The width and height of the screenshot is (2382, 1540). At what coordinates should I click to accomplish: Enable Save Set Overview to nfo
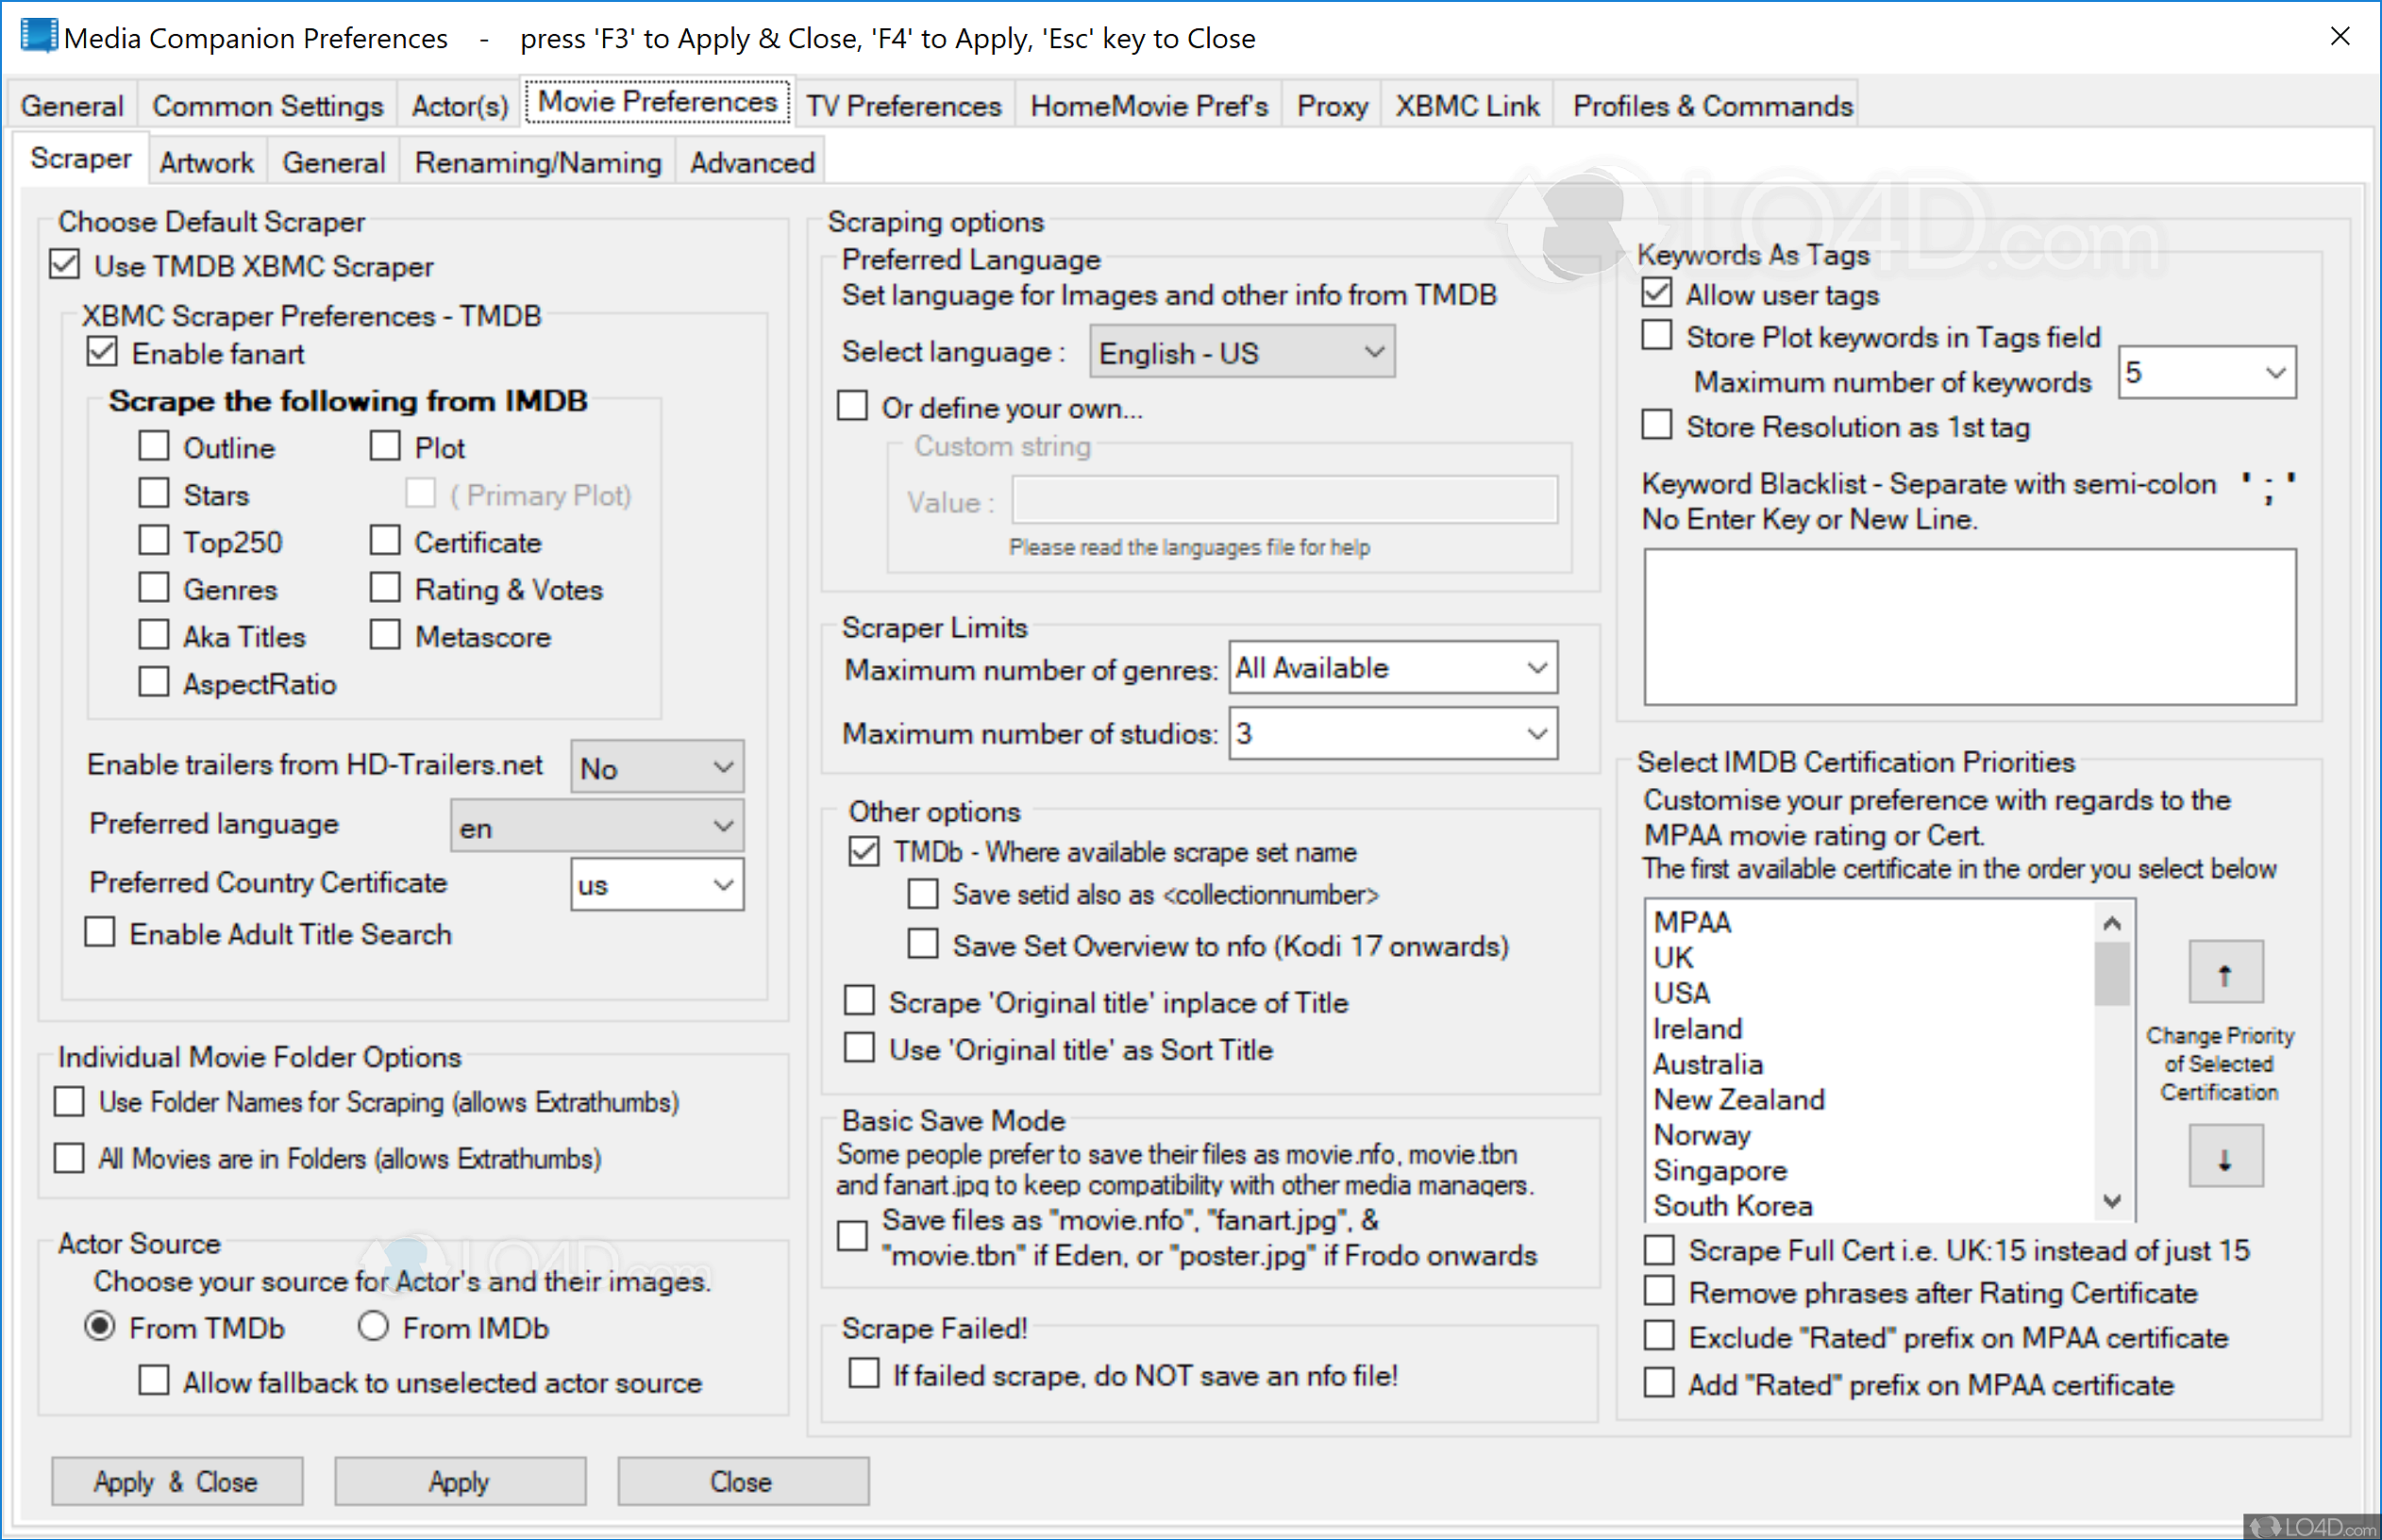[x=923, y=944]
